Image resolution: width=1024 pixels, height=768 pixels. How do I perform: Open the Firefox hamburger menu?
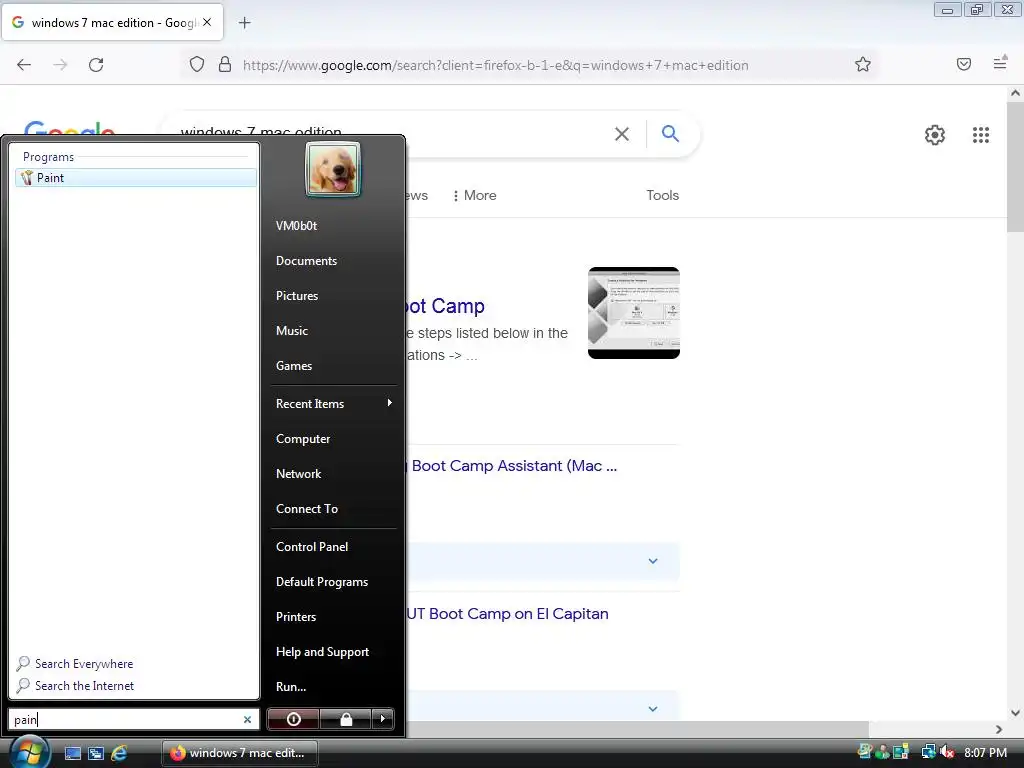point(1000,64)
